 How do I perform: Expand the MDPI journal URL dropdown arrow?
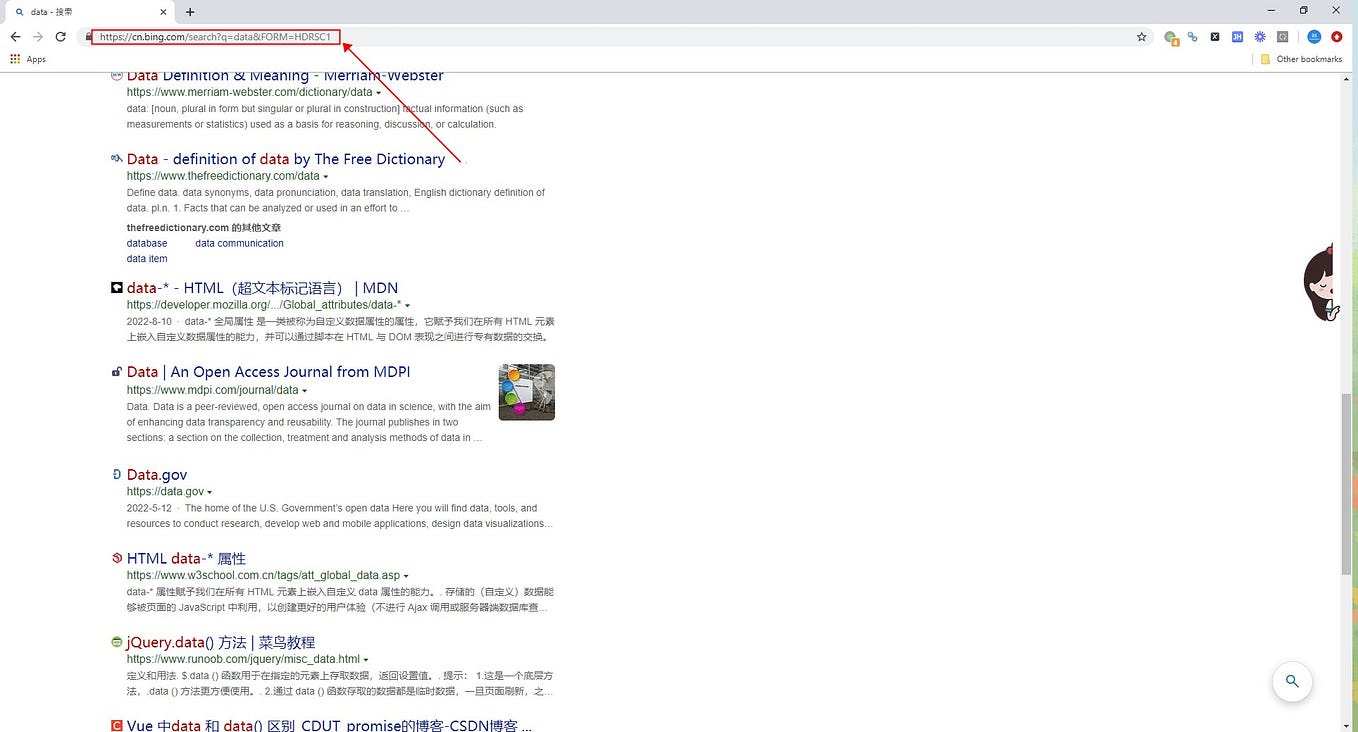tap(304, 390)
